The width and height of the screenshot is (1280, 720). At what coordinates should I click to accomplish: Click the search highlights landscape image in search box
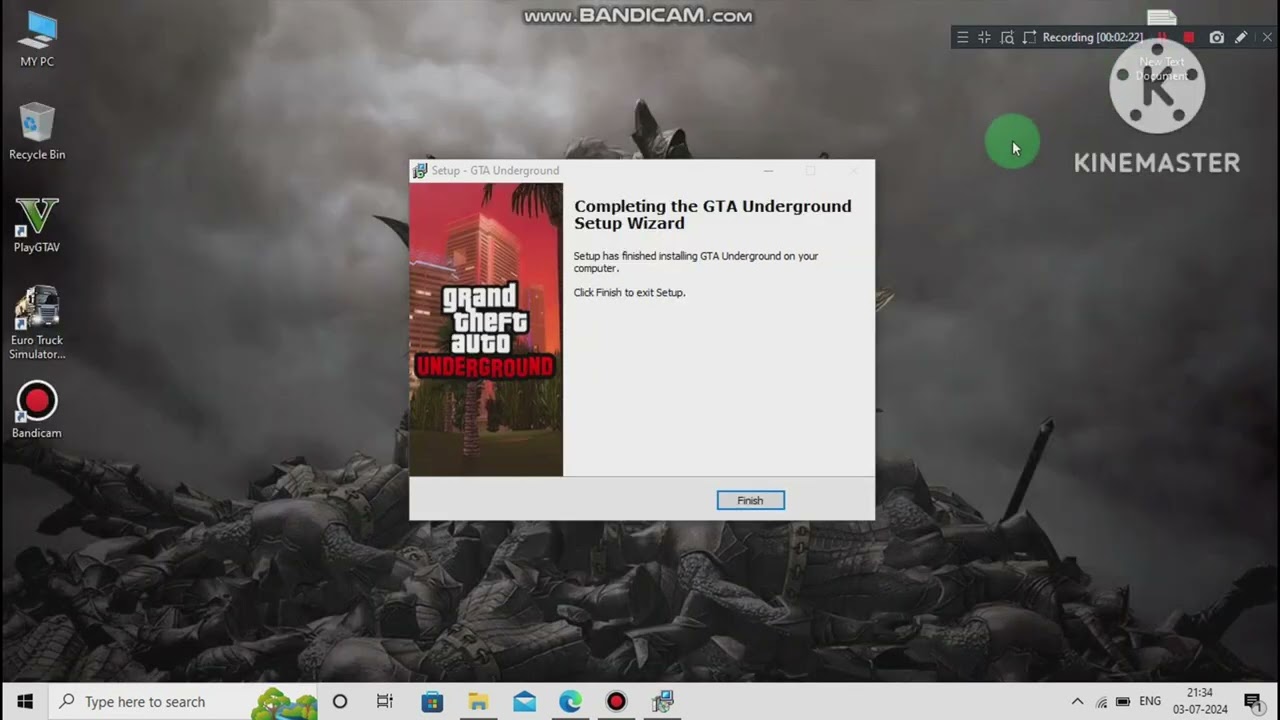coord(283,702)
